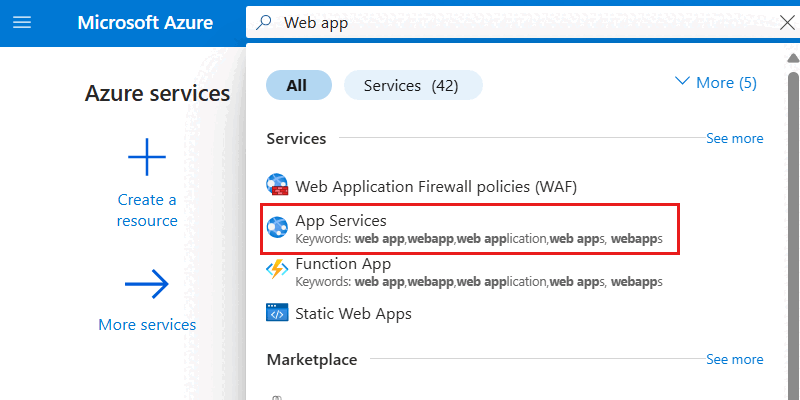Click the App Services globe icon

click(277, 228)
